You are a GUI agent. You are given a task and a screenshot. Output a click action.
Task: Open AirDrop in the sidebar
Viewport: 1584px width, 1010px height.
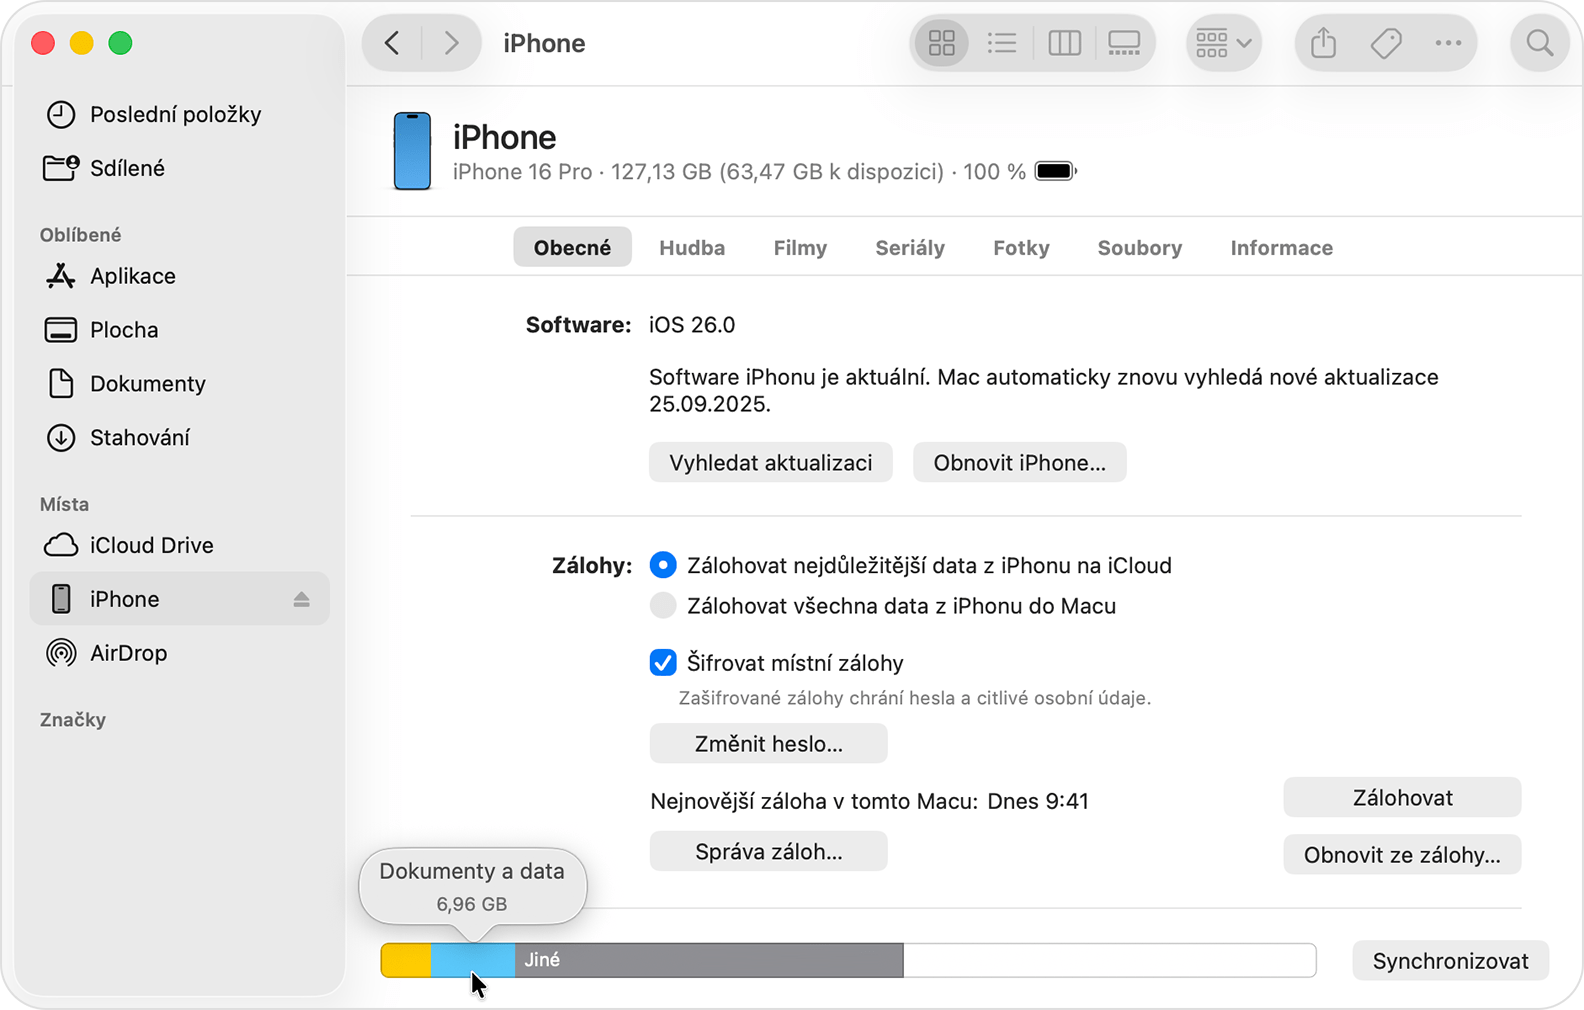pyautogui.click(x=180, y=653)
